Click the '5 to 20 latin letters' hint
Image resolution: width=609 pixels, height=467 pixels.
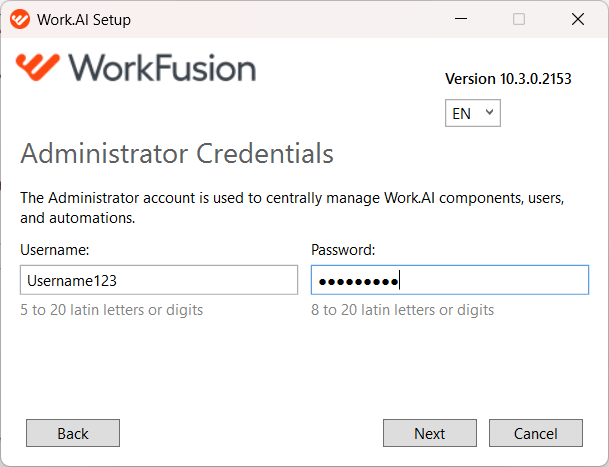coord(111,310)
